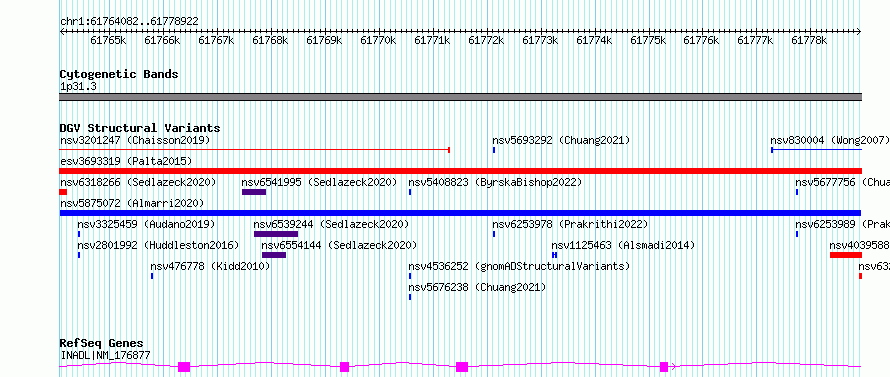Click the blue marker under nsv1125463
The image size is (890, 377).
[x=555, y=255]
